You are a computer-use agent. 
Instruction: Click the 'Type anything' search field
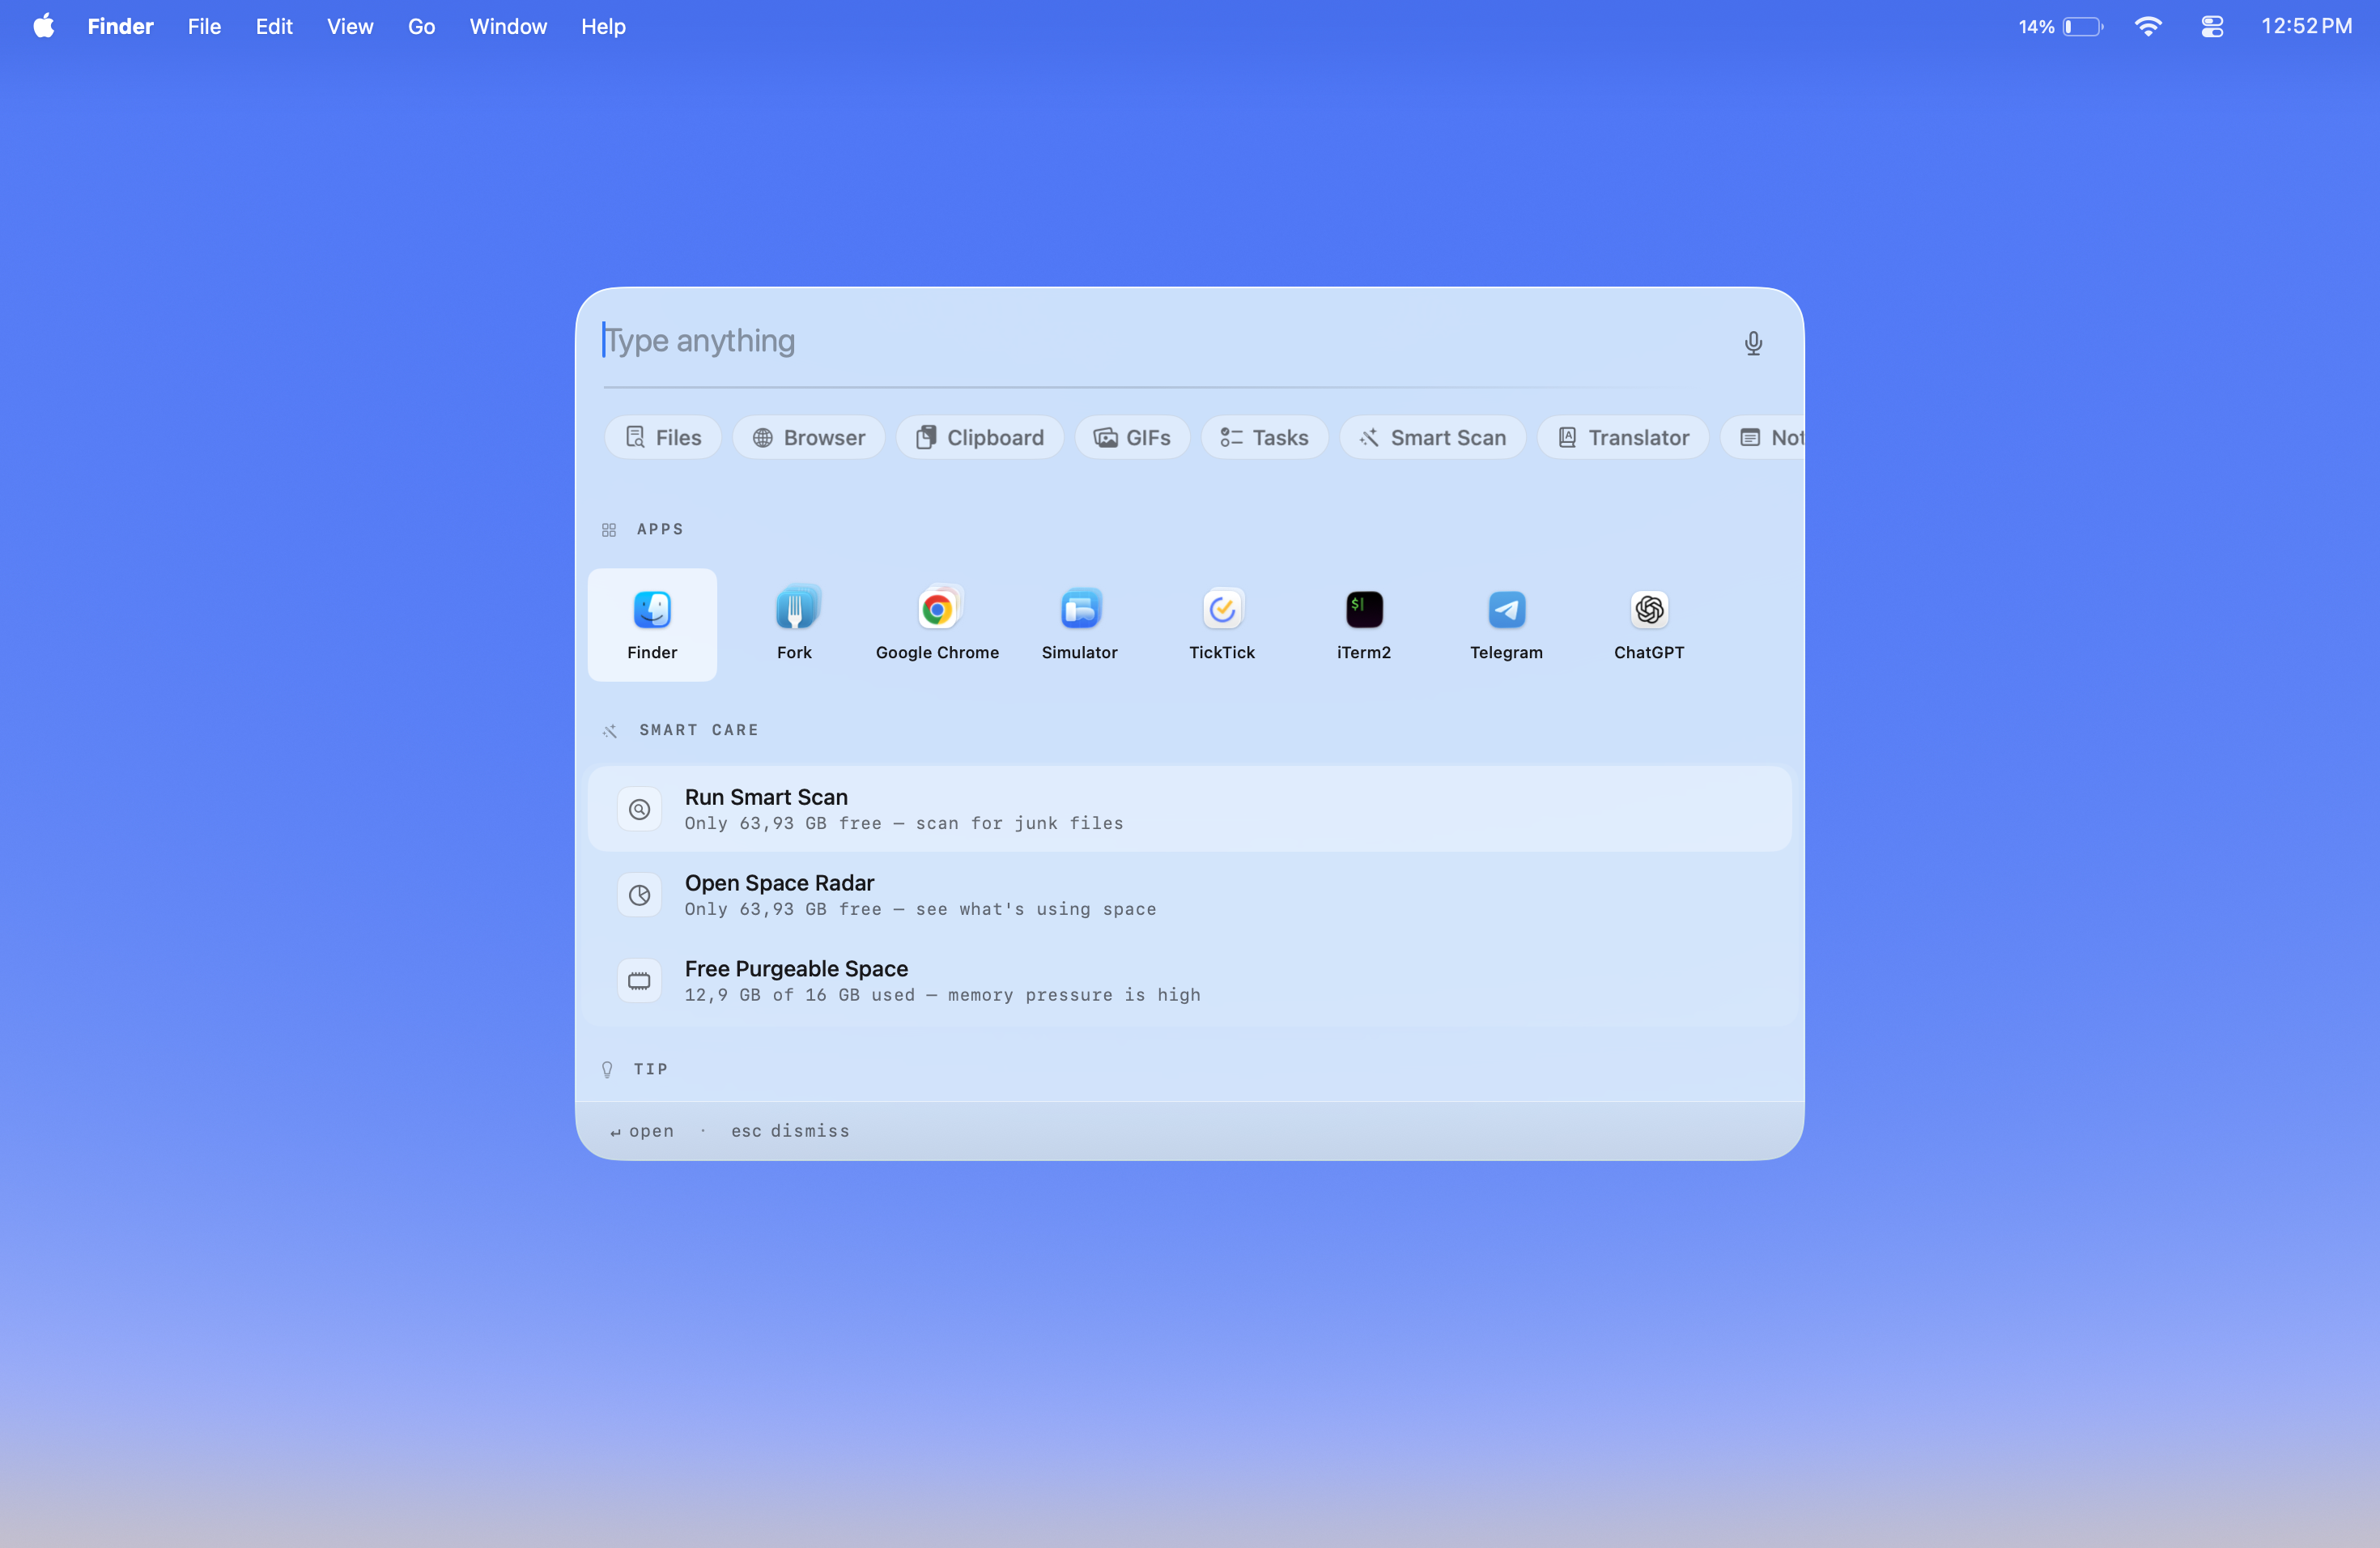[1160, 341]
